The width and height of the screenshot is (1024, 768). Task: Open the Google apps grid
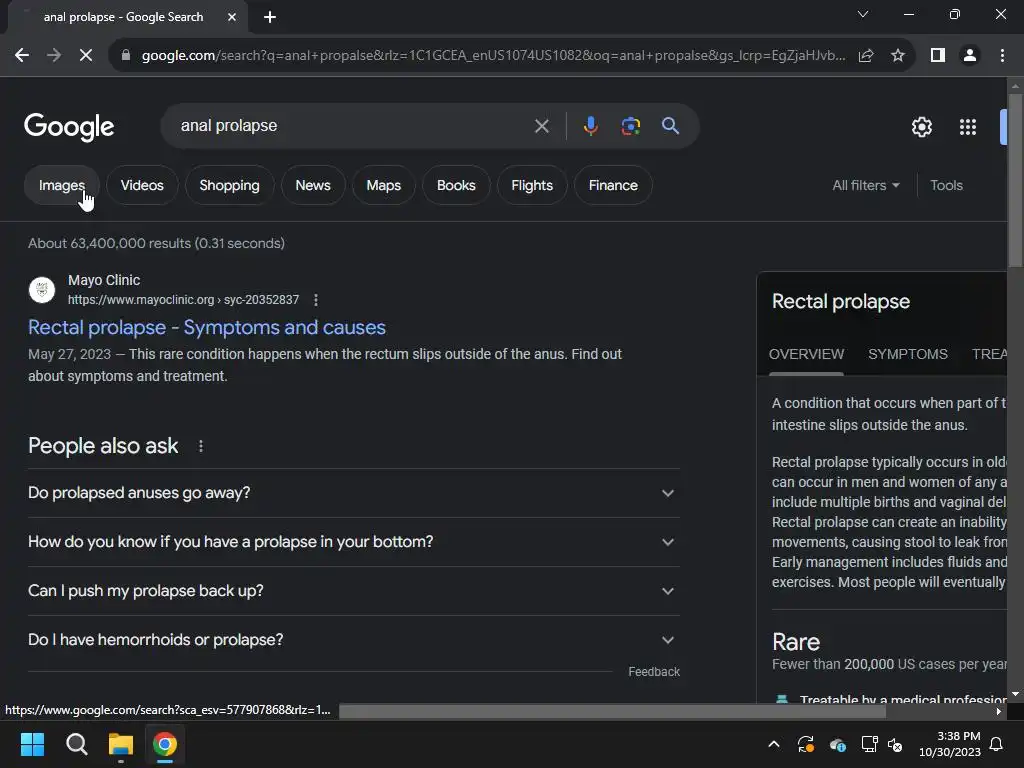point(968,127)
